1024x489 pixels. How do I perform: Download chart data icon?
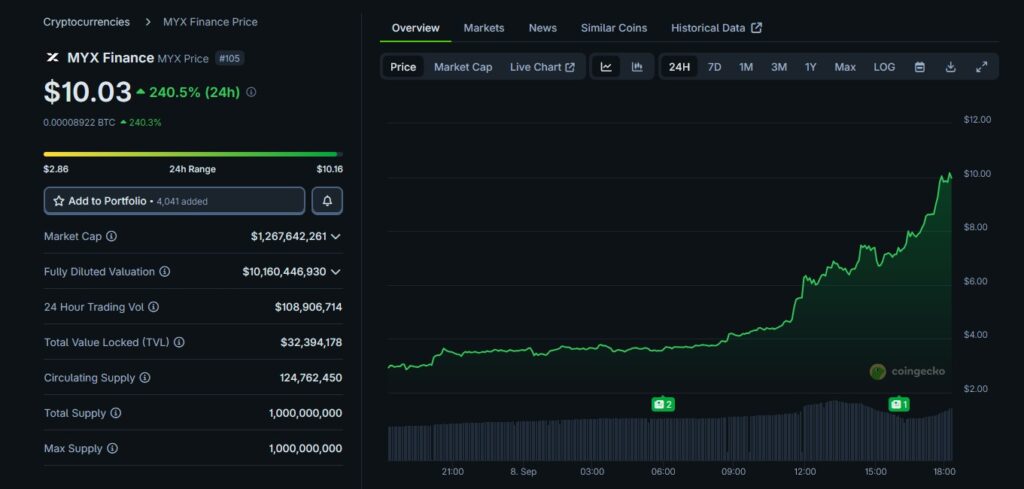point(951,67)
